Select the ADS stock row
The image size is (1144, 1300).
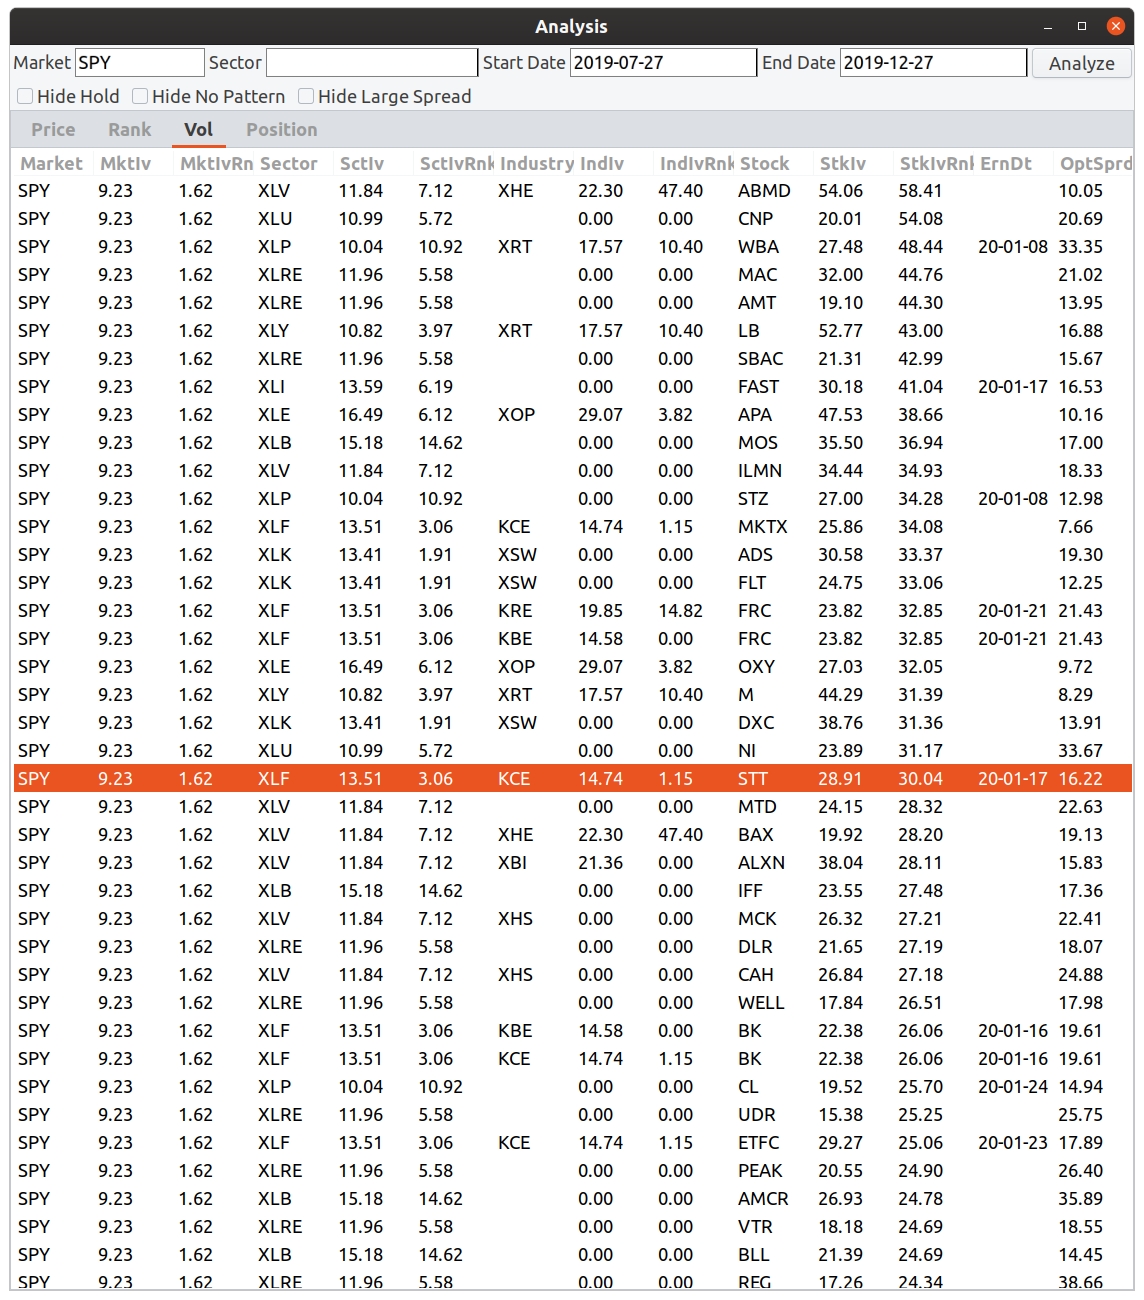(x=573, y=555)
